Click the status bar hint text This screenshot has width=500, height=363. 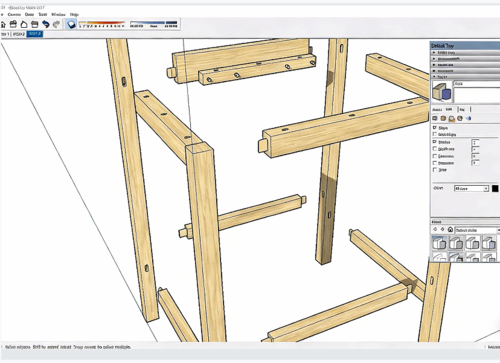point(68,347)
